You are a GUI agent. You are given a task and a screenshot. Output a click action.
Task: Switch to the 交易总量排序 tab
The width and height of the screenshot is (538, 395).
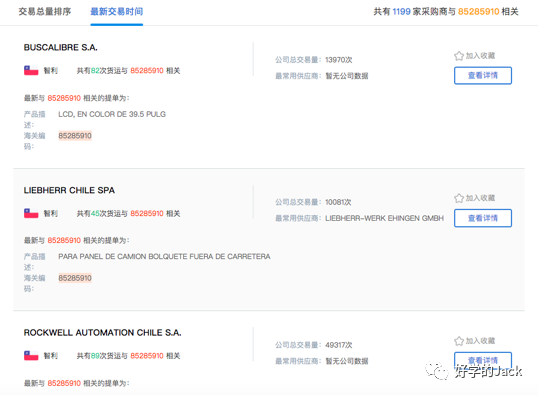tap(45, 12)
